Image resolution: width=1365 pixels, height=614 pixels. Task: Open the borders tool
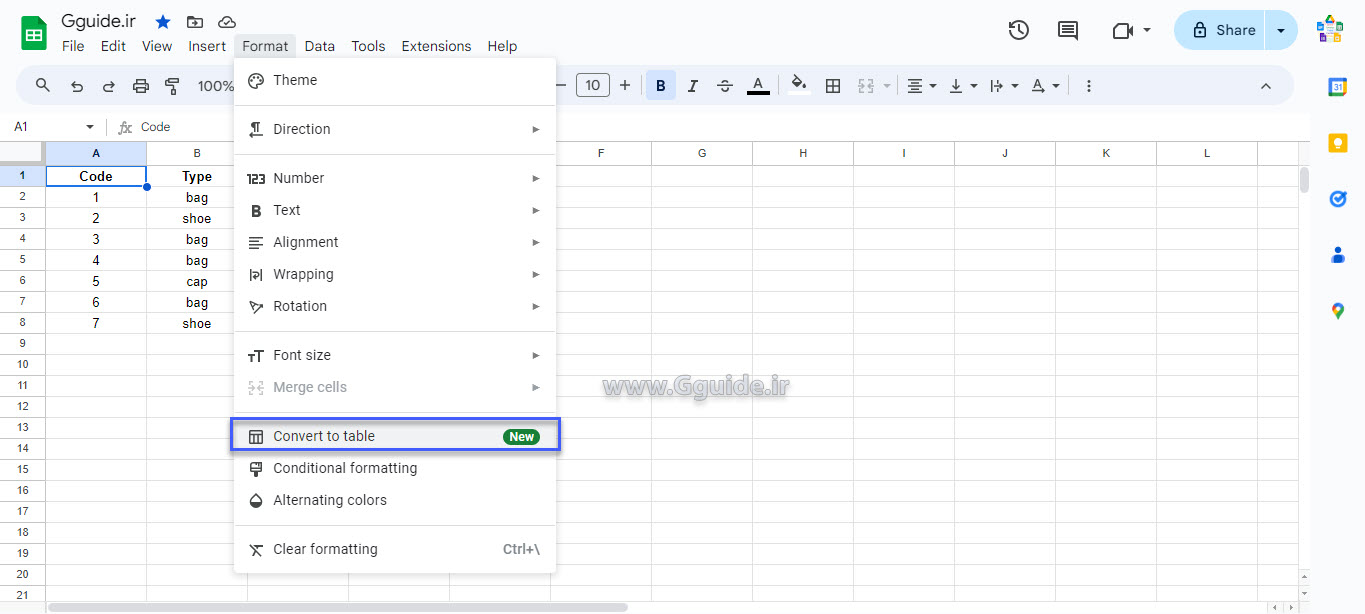833,85
